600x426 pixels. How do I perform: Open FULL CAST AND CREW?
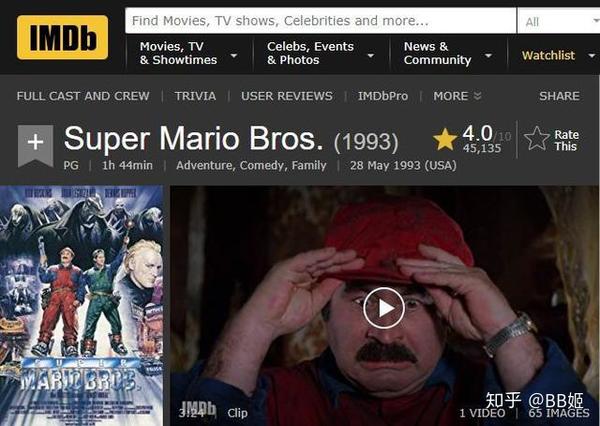tap(83, 96)
